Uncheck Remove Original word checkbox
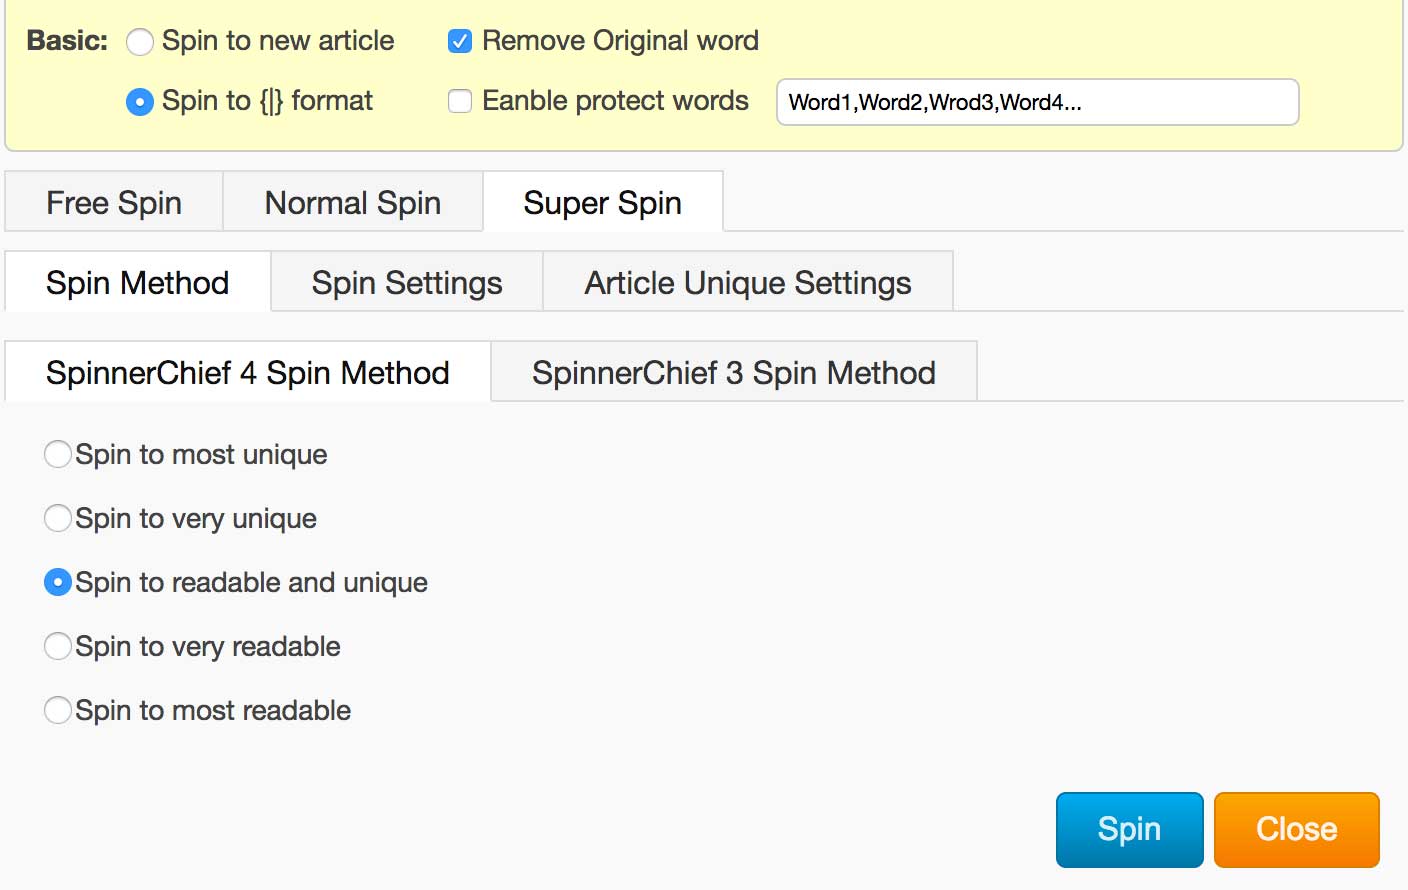The image size is (1408, 890). coord(460,42)
